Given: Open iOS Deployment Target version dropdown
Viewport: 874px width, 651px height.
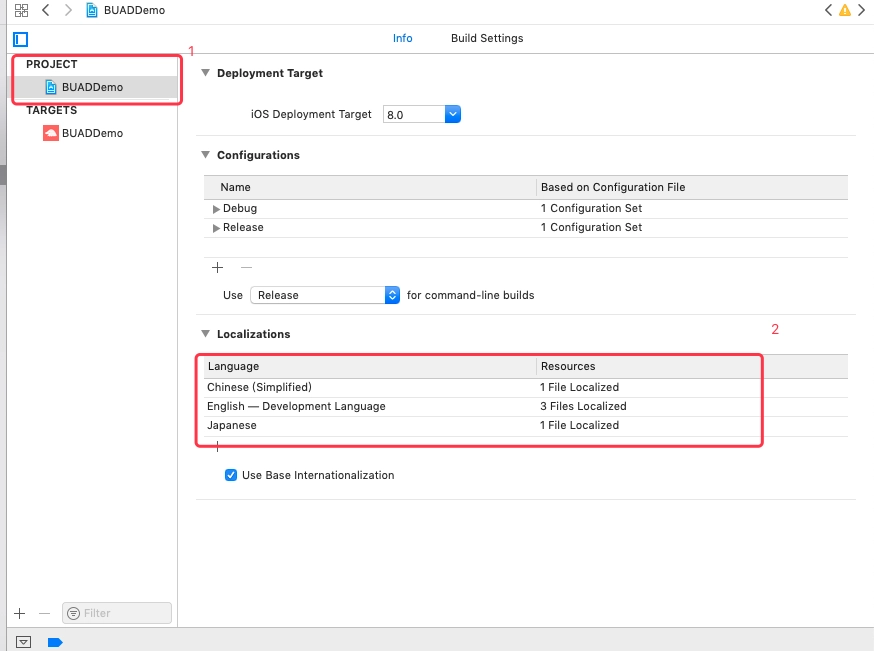Looking at the screenshot, I should click(453, 114).
